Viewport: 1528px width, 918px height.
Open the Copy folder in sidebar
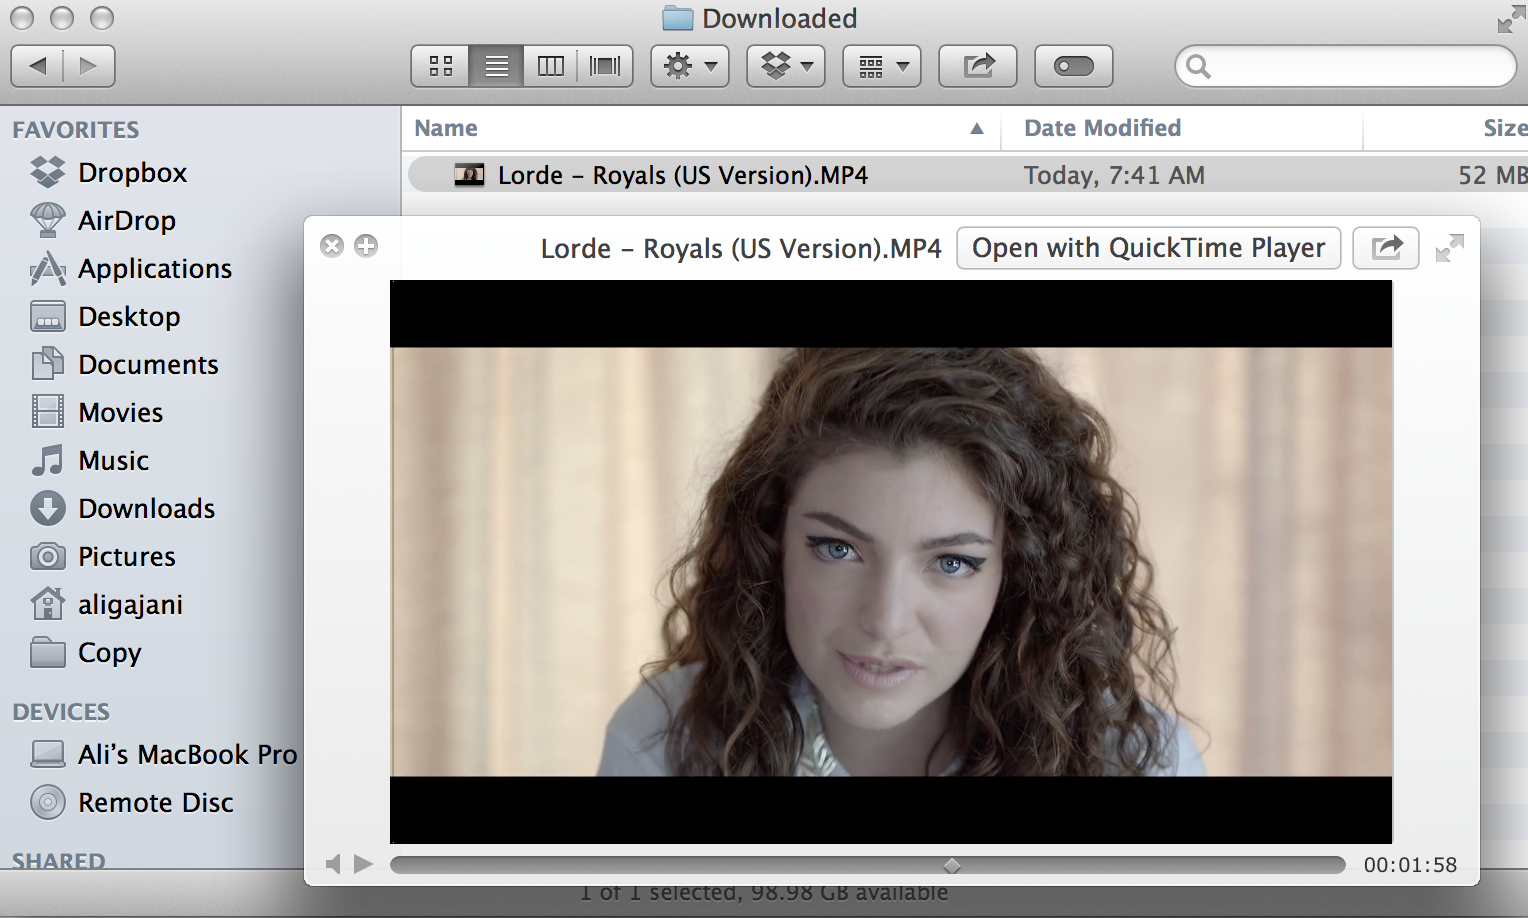click(x=110, y=653)
